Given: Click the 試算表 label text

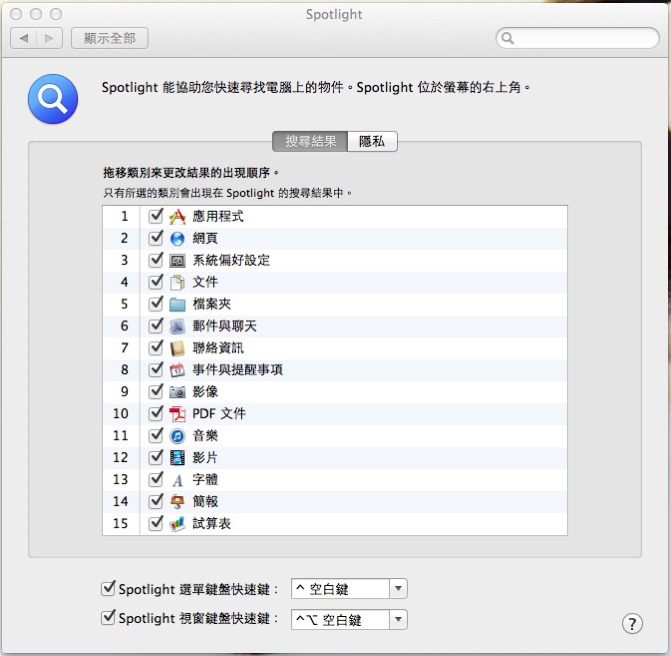Looking at the screenshot, I should (x=211, y=523).
